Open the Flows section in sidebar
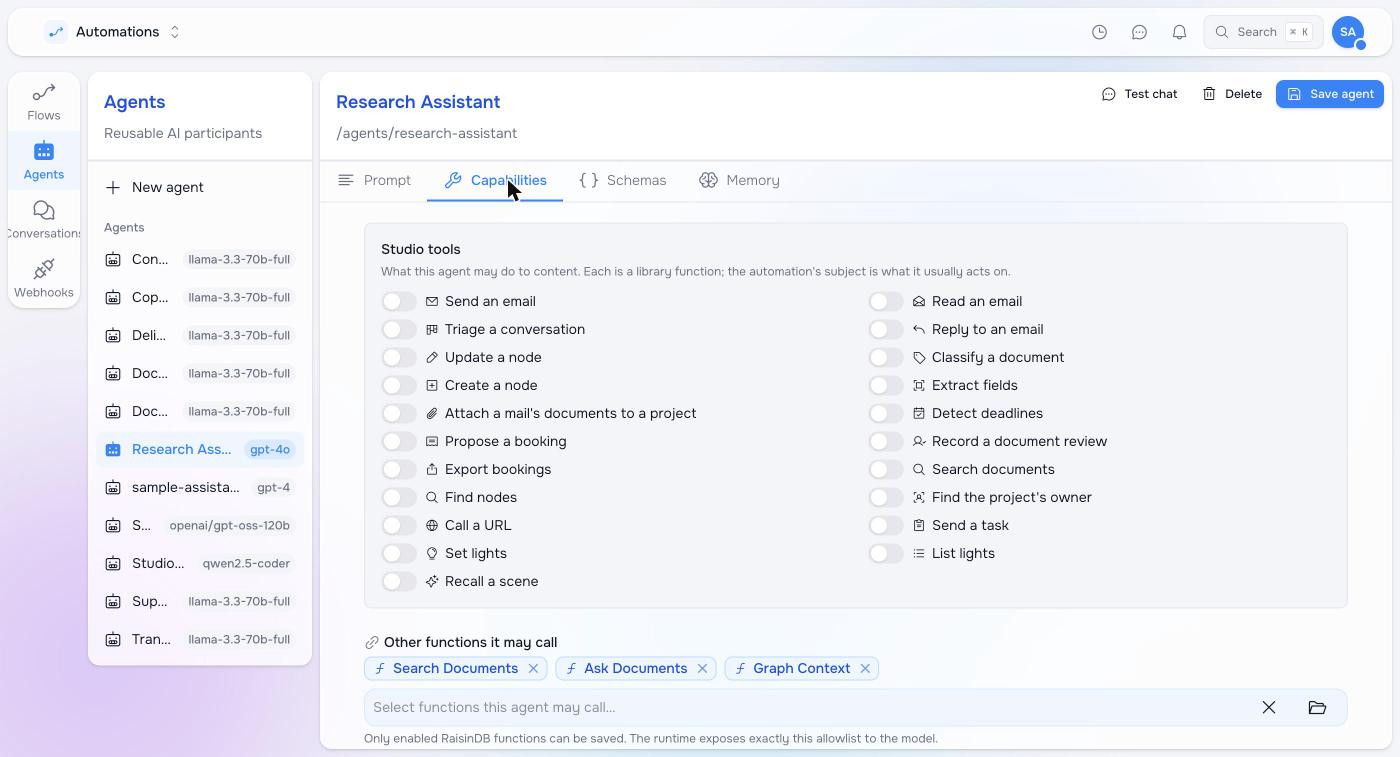 (x=44, y=102)
